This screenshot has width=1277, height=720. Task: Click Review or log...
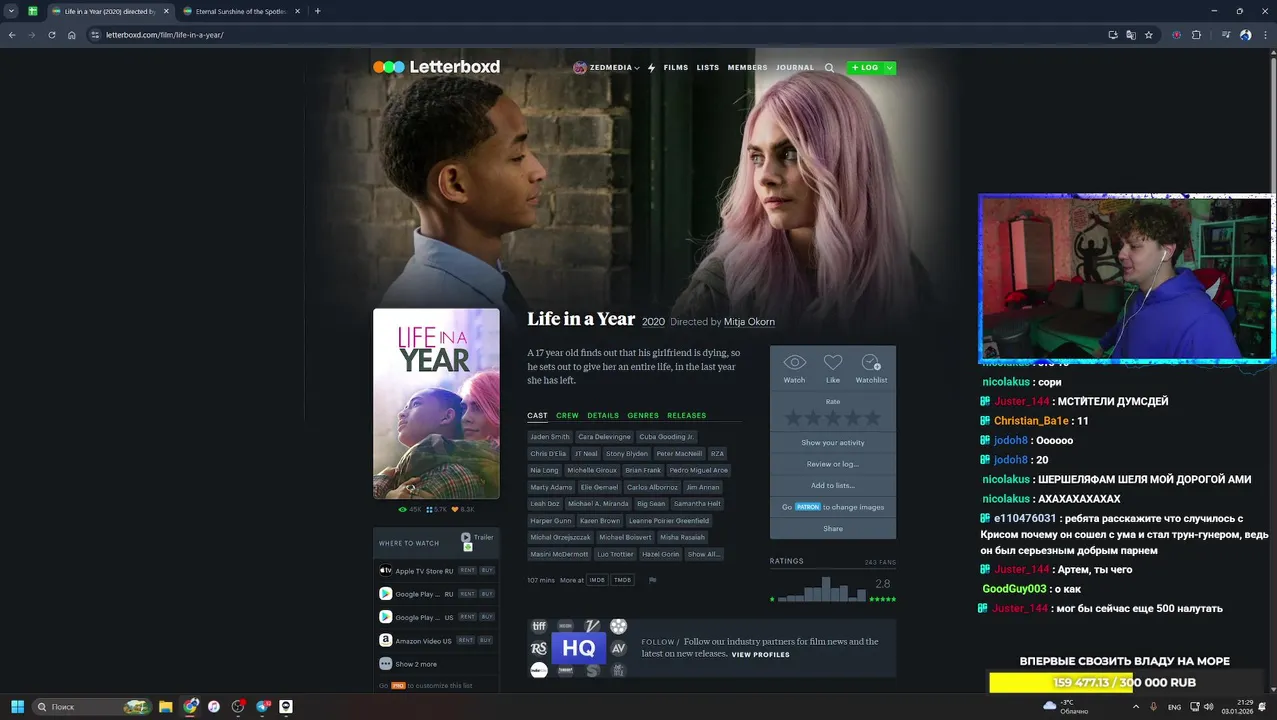[x=833, y=464]
